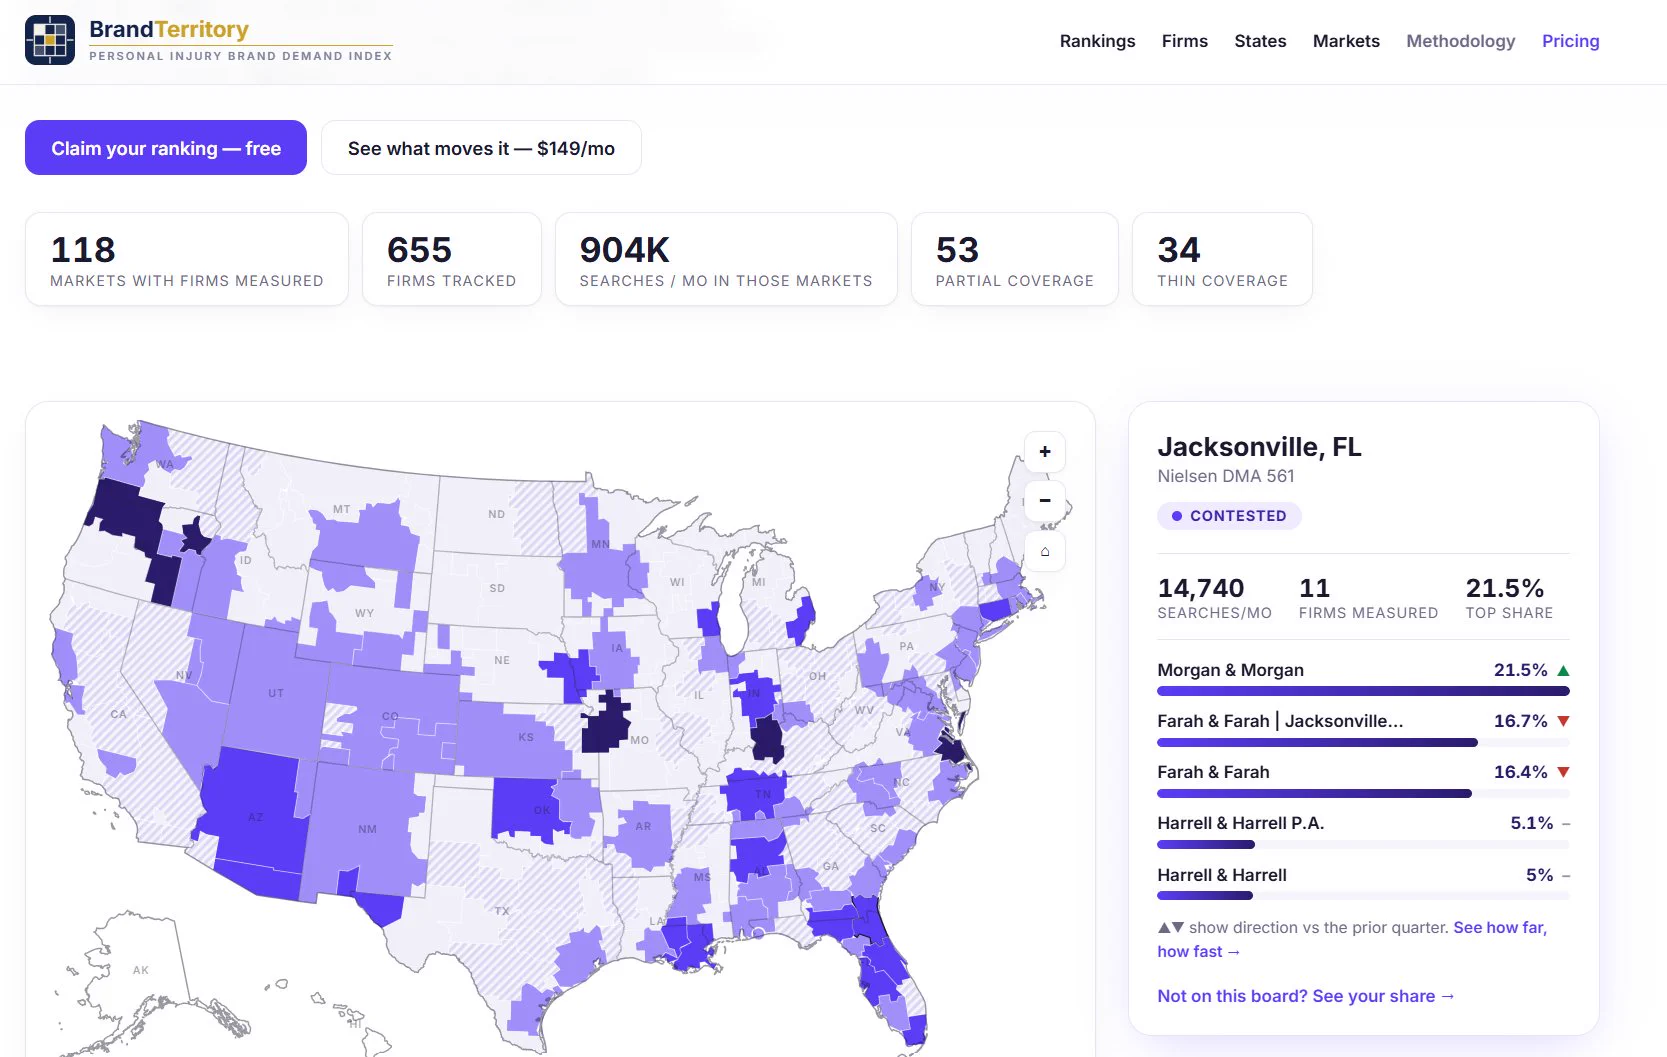View the Methodology page
Image resolution: width=1667 pixels, height=1057 pixels.
(1460, 41)
